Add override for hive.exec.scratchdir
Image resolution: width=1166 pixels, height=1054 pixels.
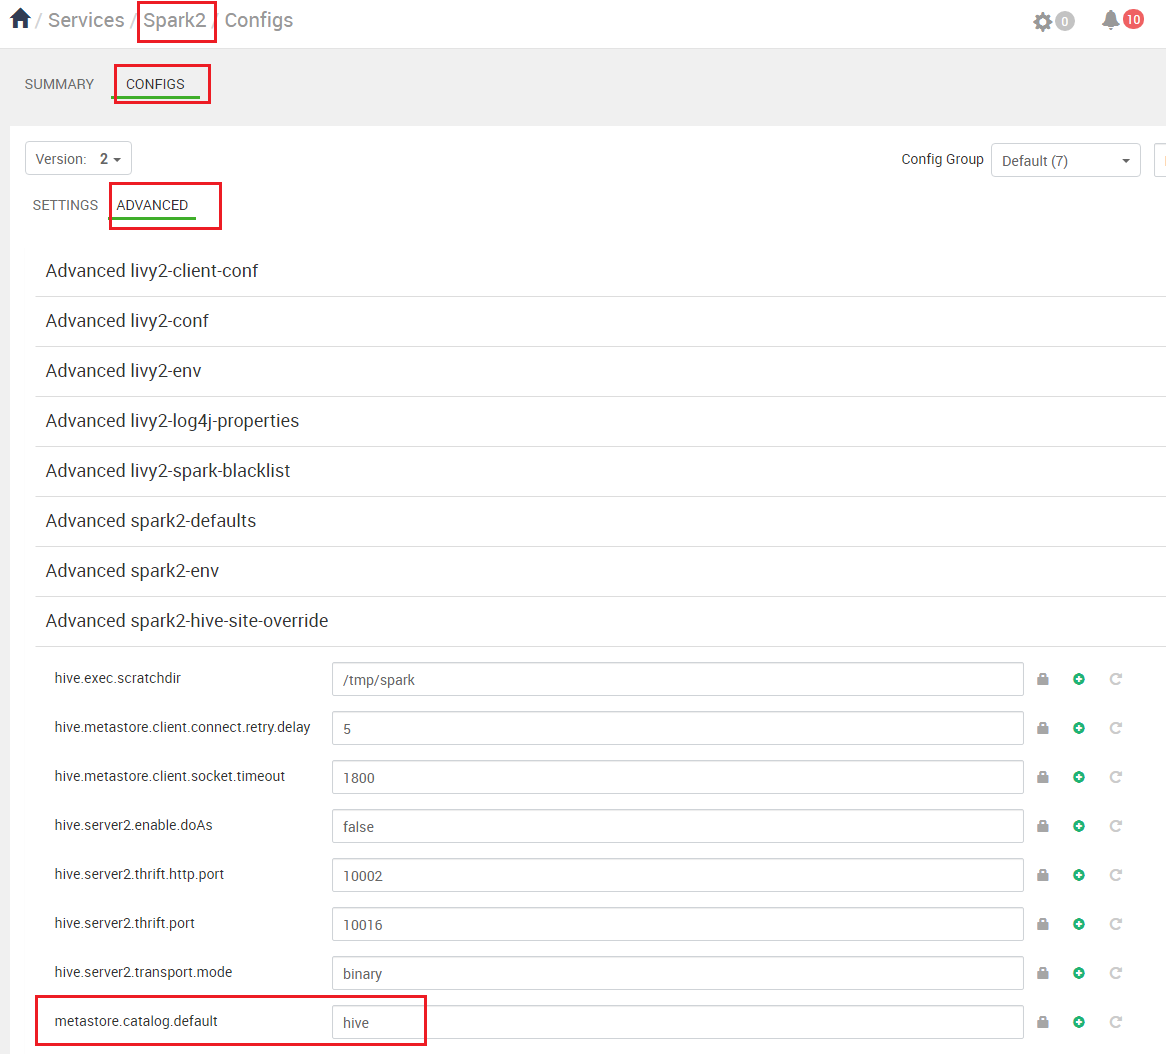1079,679
